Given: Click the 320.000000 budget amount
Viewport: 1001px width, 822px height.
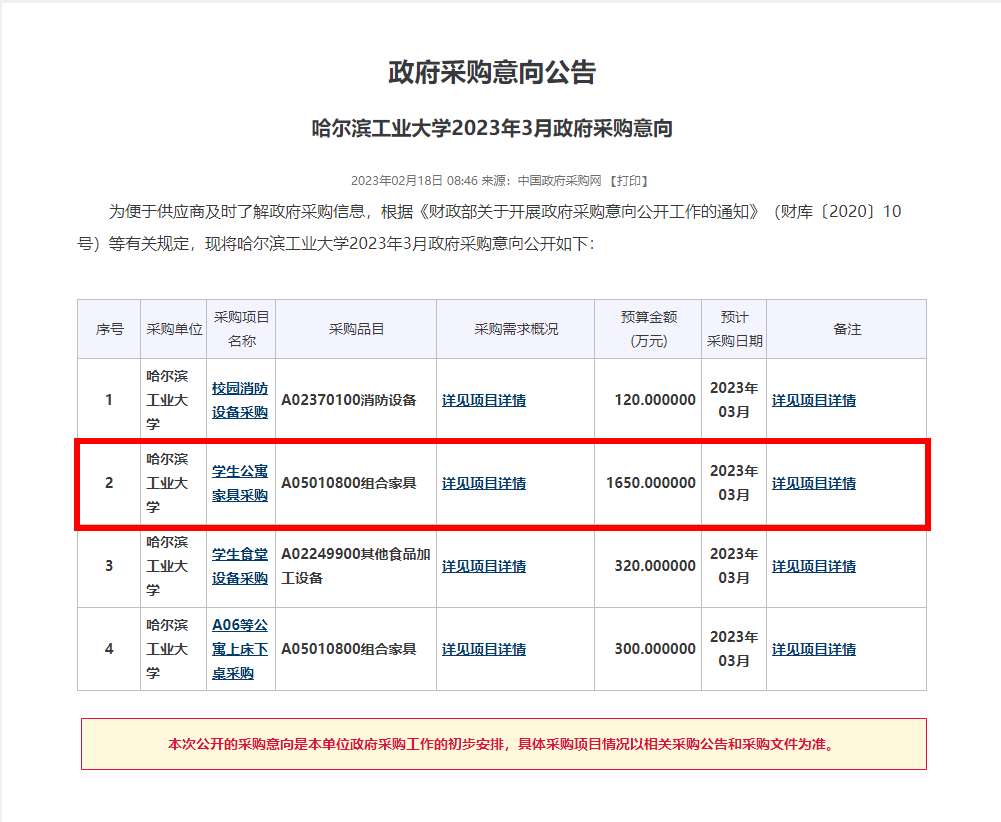Looking at the screenshot, I should [655, 566].
